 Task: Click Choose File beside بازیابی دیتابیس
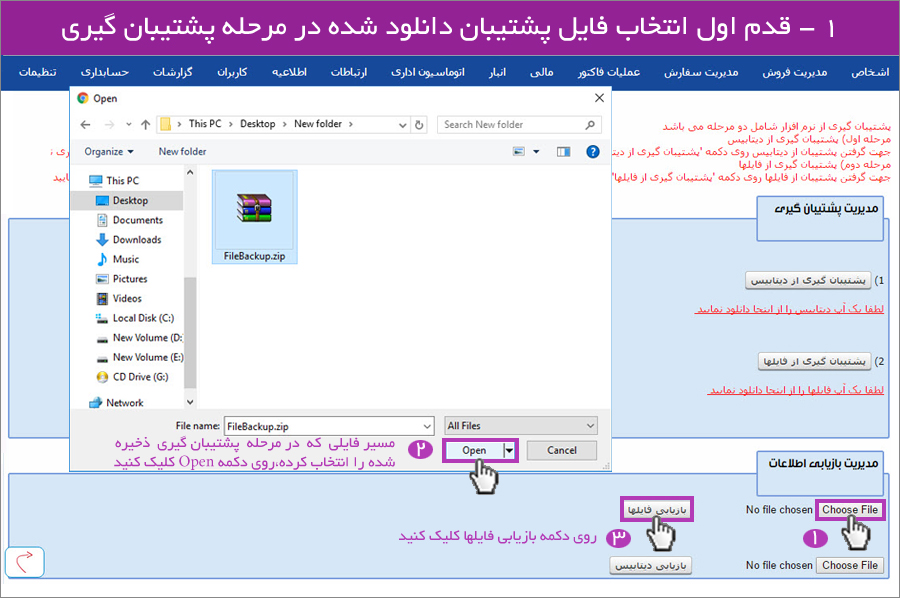[850, 565]
